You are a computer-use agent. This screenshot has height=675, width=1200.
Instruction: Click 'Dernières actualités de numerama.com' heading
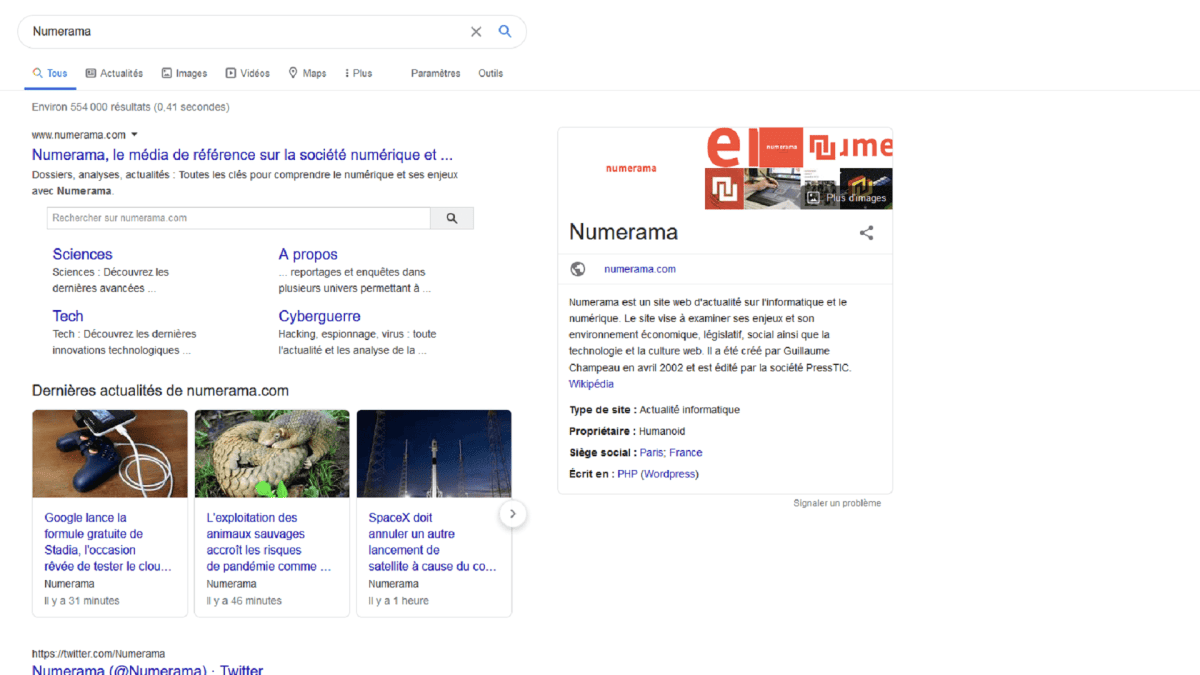click(x=160, y=390)
